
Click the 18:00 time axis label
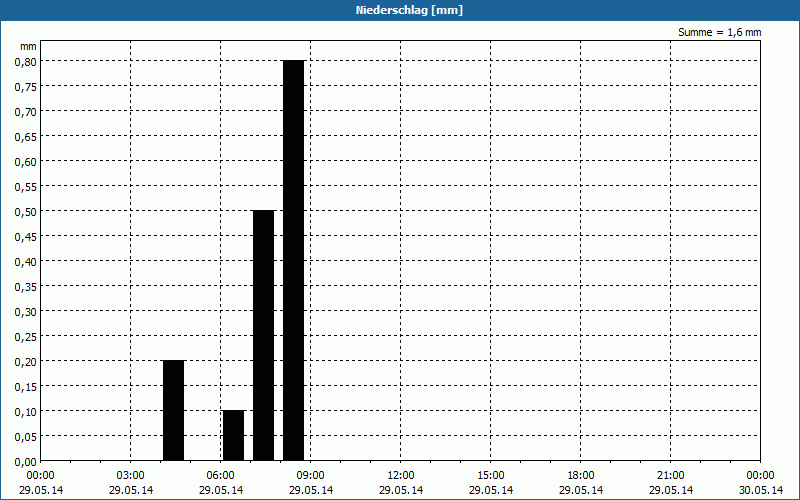tap(581, 476)
